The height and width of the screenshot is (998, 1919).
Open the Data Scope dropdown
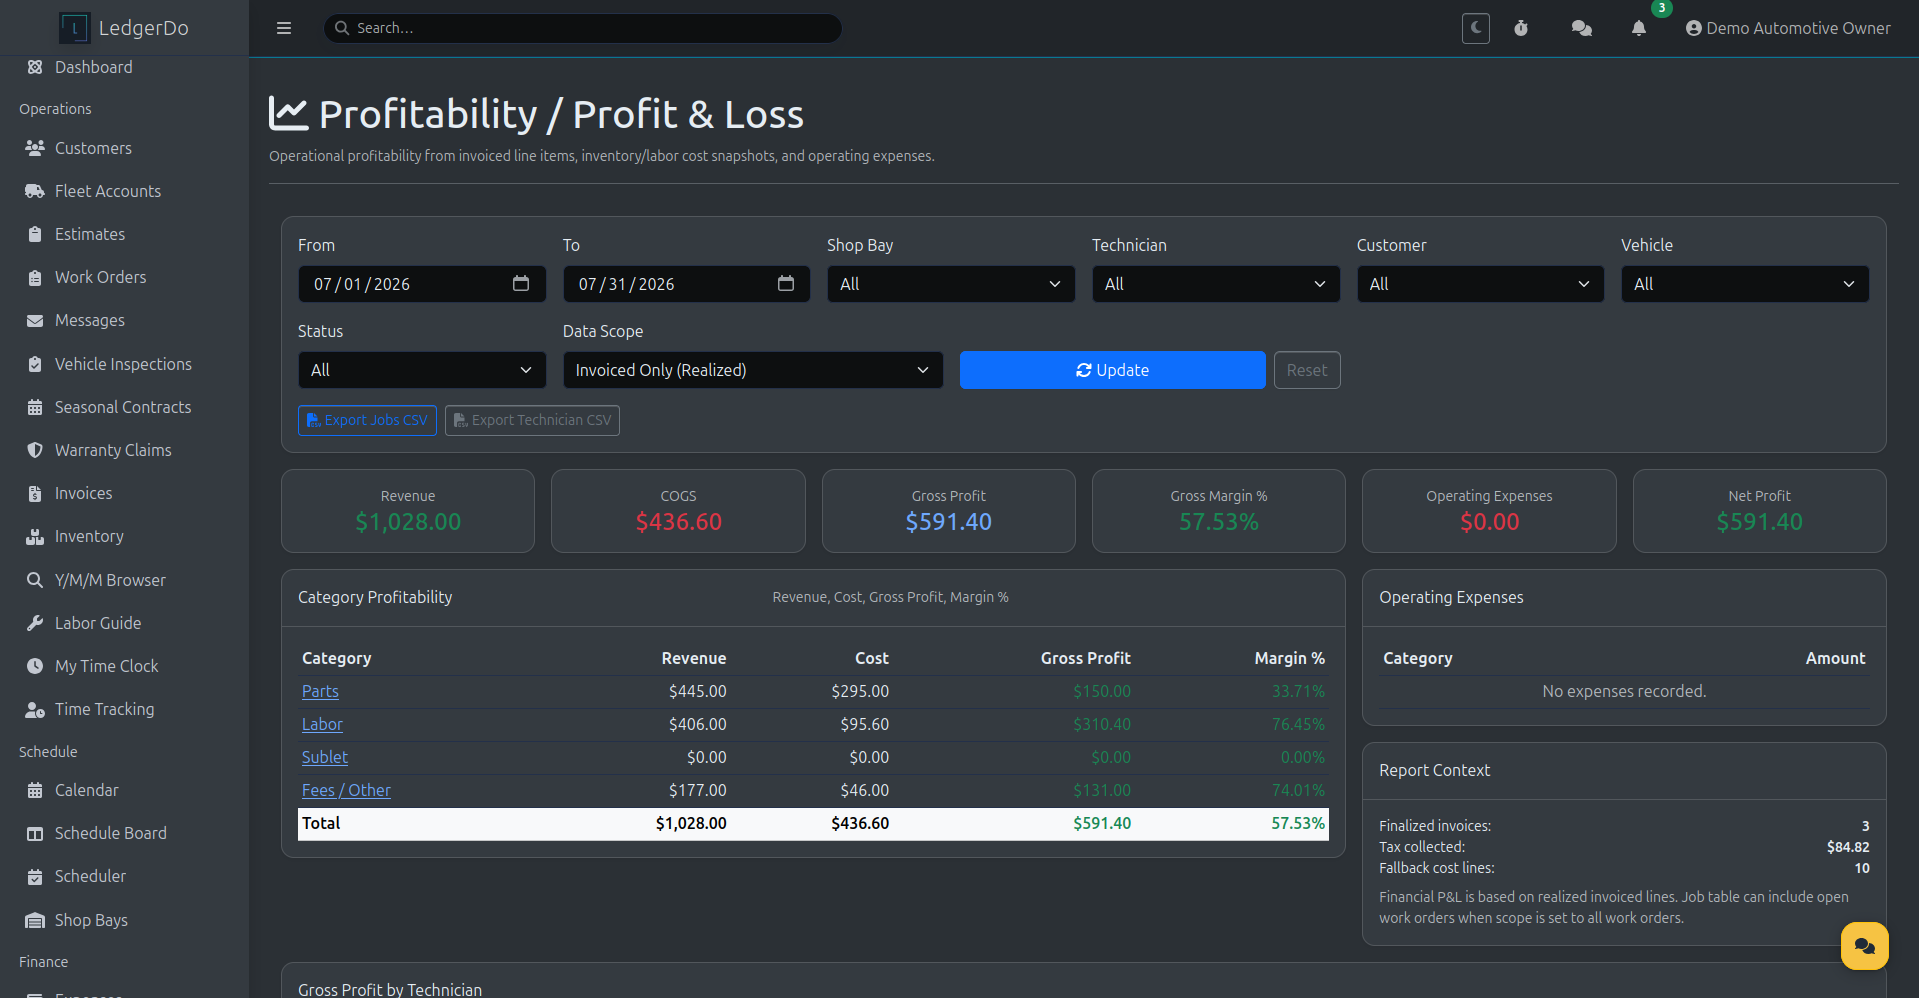[x=753, y=370]
